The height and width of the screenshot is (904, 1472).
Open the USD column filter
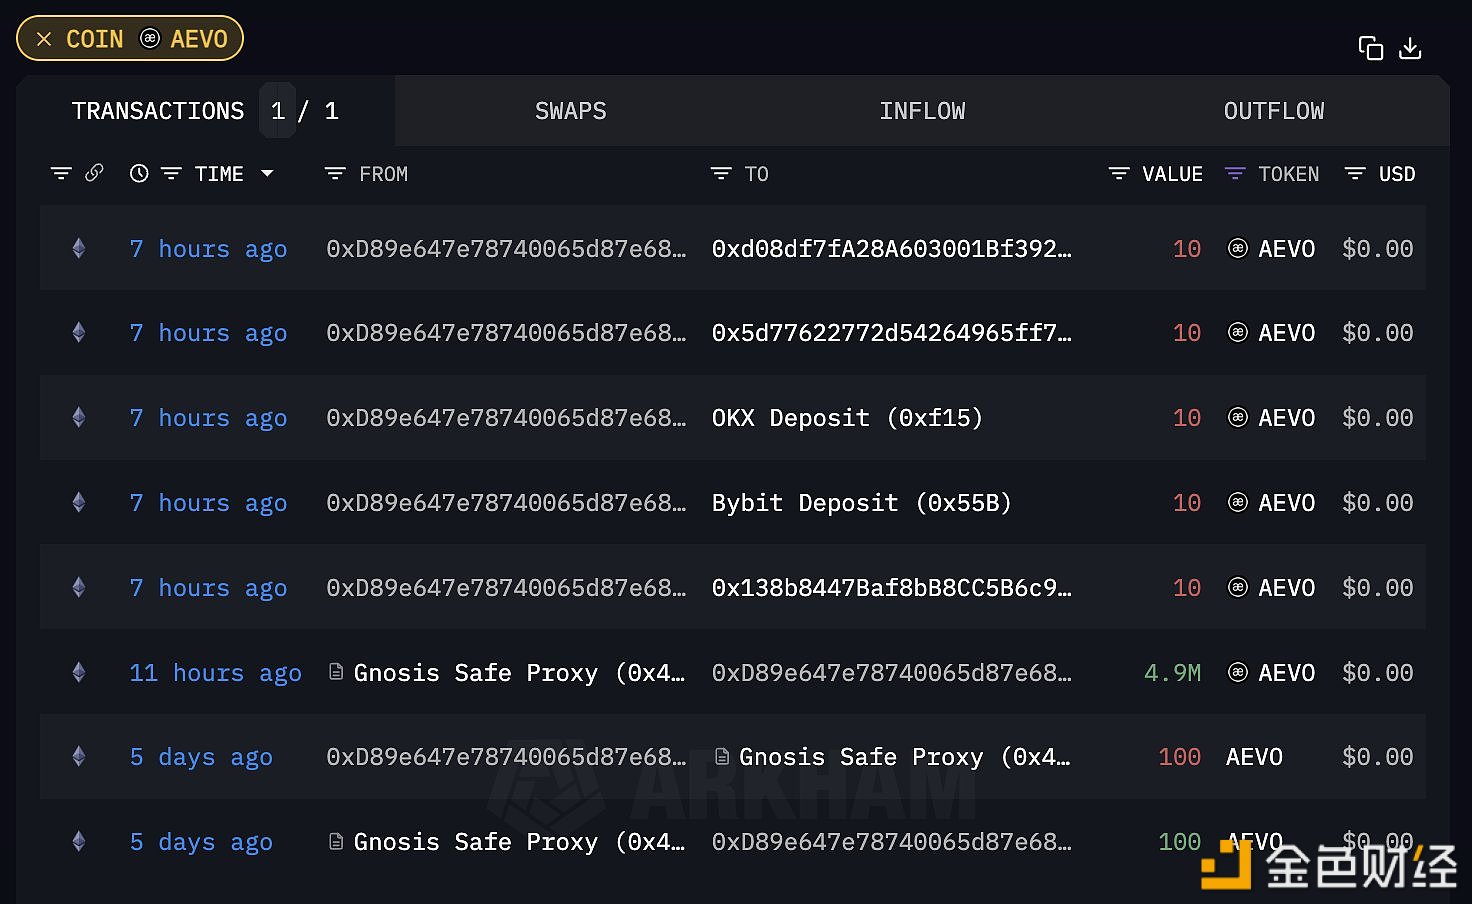click(x=1355, y=174)
